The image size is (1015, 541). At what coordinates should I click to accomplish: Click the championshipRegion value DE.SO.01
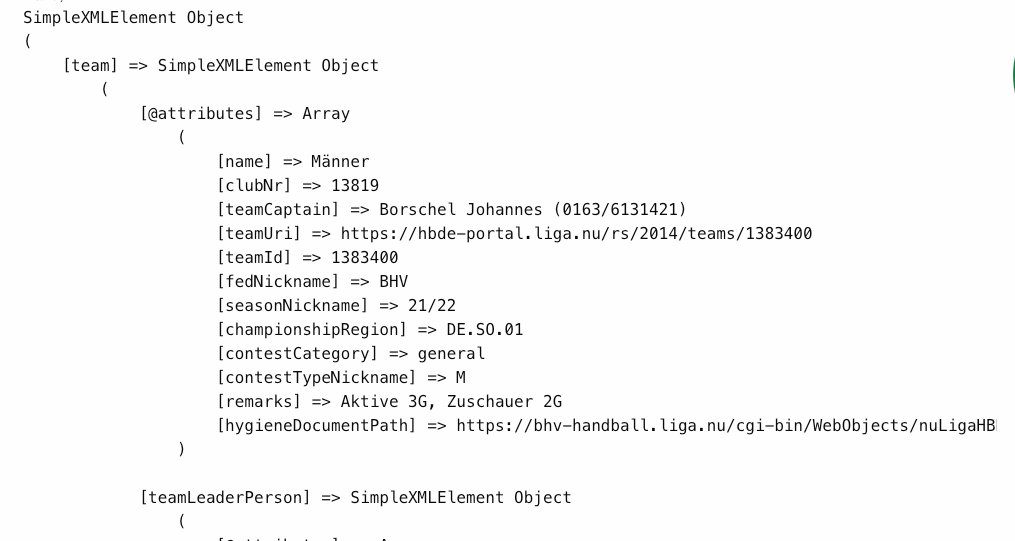pyautogui.click(x=485, y=330)
